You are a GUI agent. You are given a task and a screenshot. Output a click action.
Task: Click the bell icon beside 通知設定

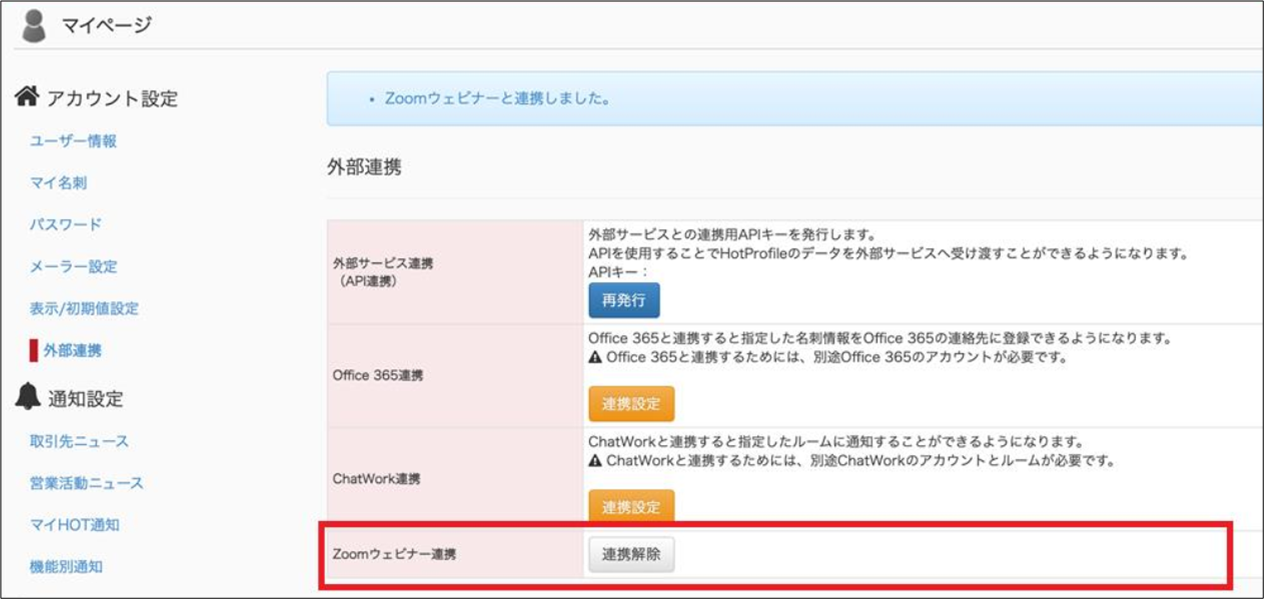(27, 398)
